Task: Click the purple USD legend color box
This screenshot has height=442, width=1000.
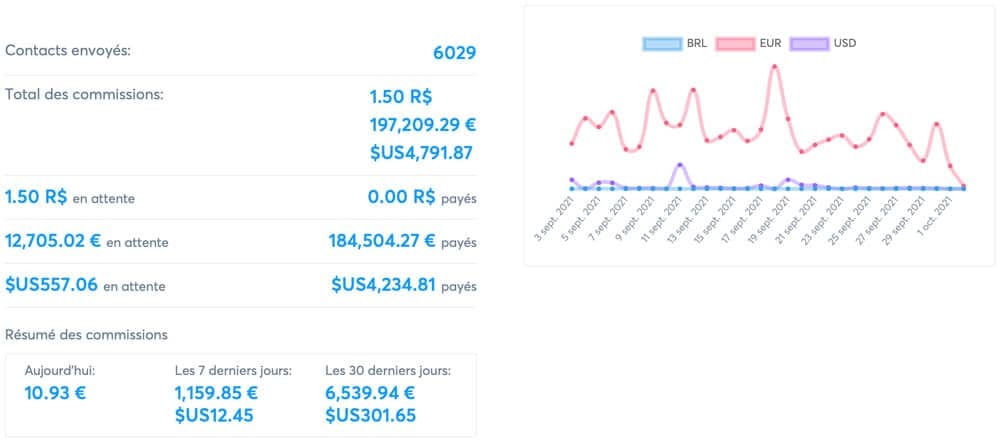Action: tap(809, 44)
